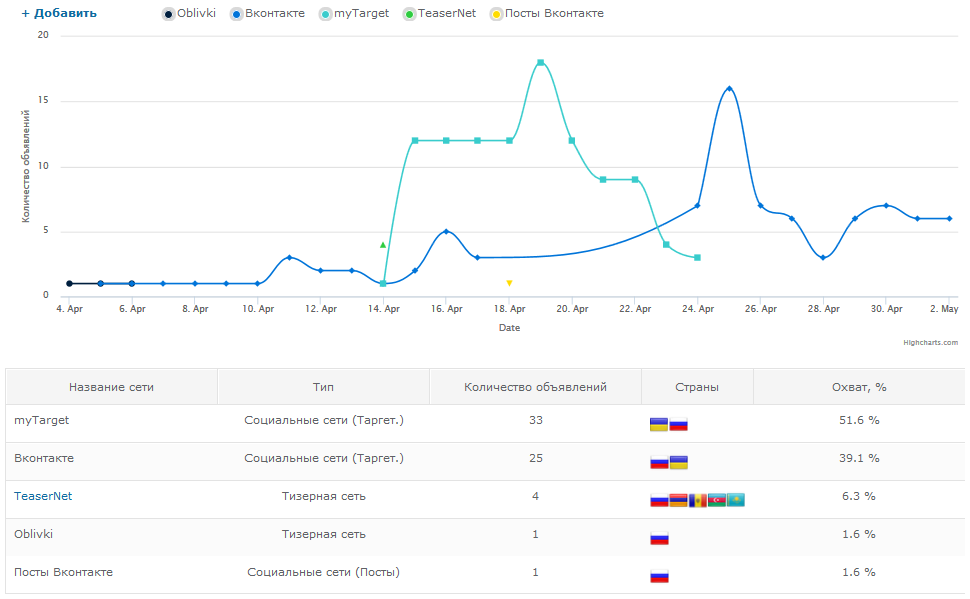The width and height of the screenshot is (970, 599).
Task: Click the 39.1 % reach value
Action: click(x=859, y=458)
